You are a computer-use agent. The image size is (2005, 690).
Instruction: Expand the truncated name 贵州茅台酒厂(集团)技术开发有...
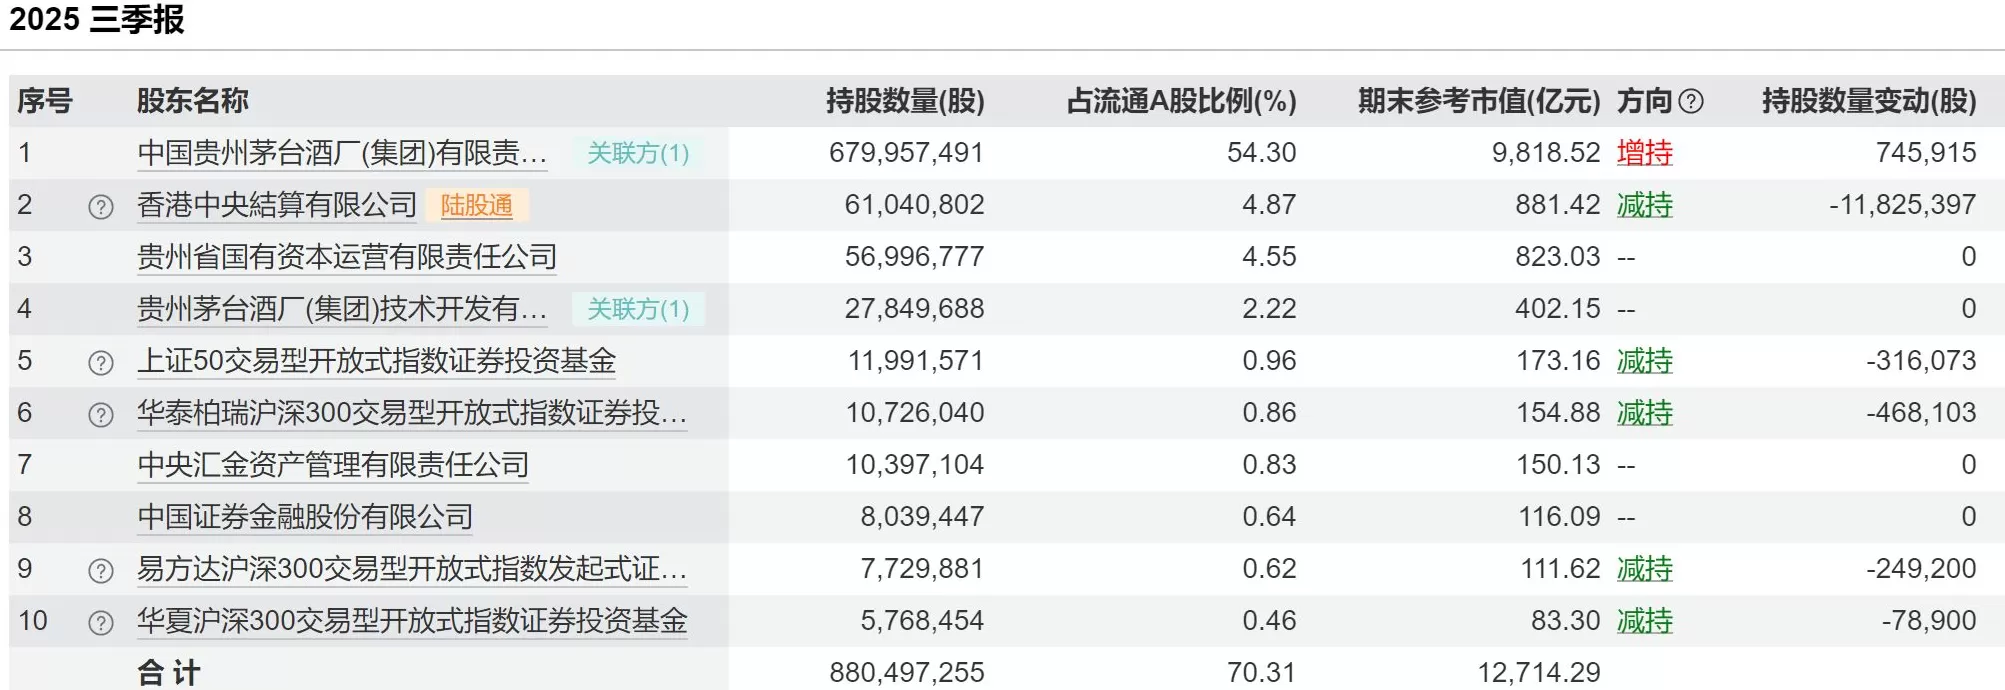[340, 309]
